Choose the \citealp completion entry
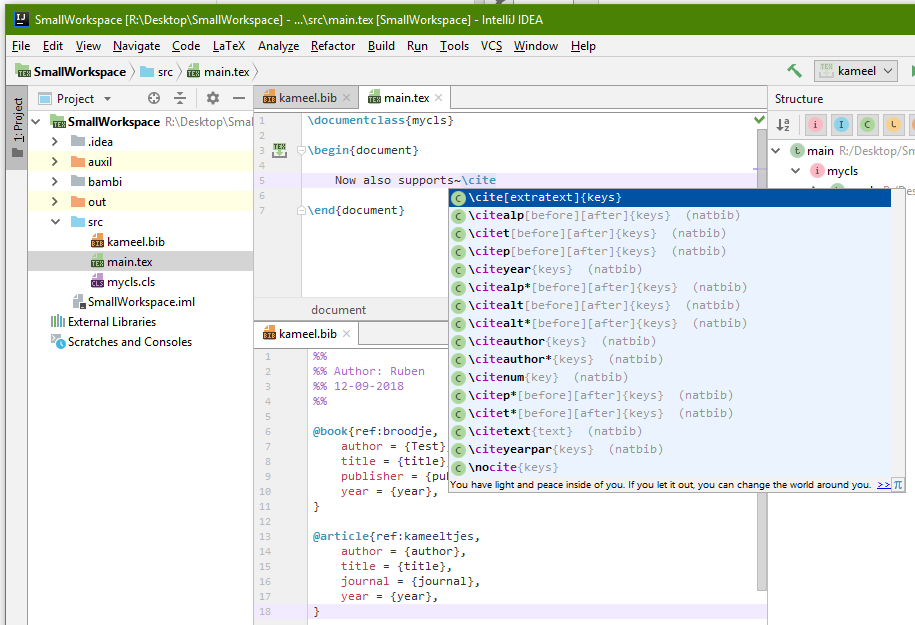Image resolution: width=915 pixels, height=625 pixels. click(x=670, y=215)
